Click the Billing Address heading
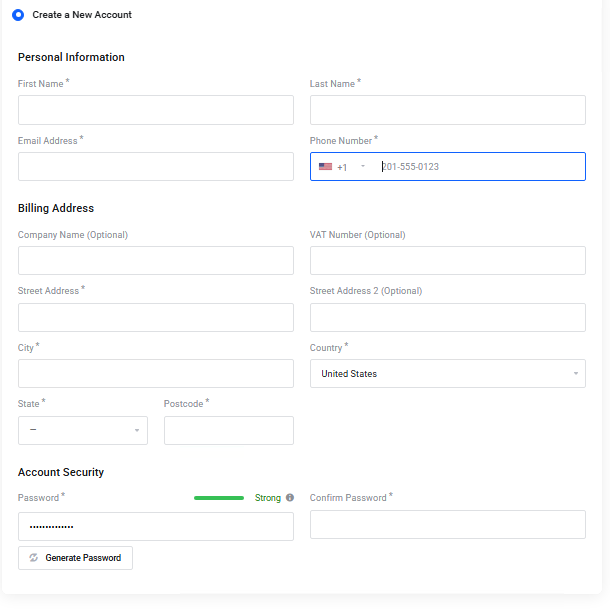 pos(56,208)
